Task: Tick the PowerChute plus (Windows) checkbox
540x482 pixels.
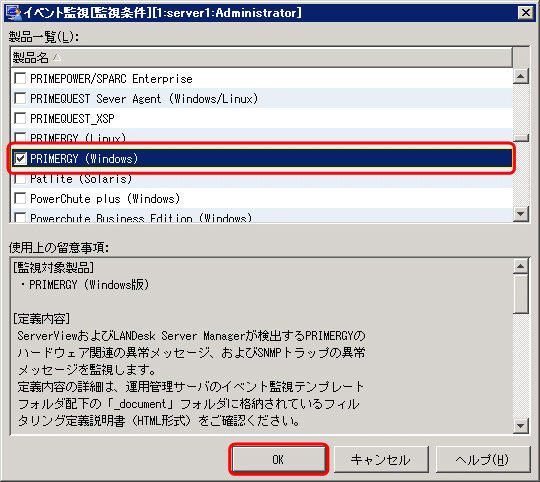Action: (20, 199)
